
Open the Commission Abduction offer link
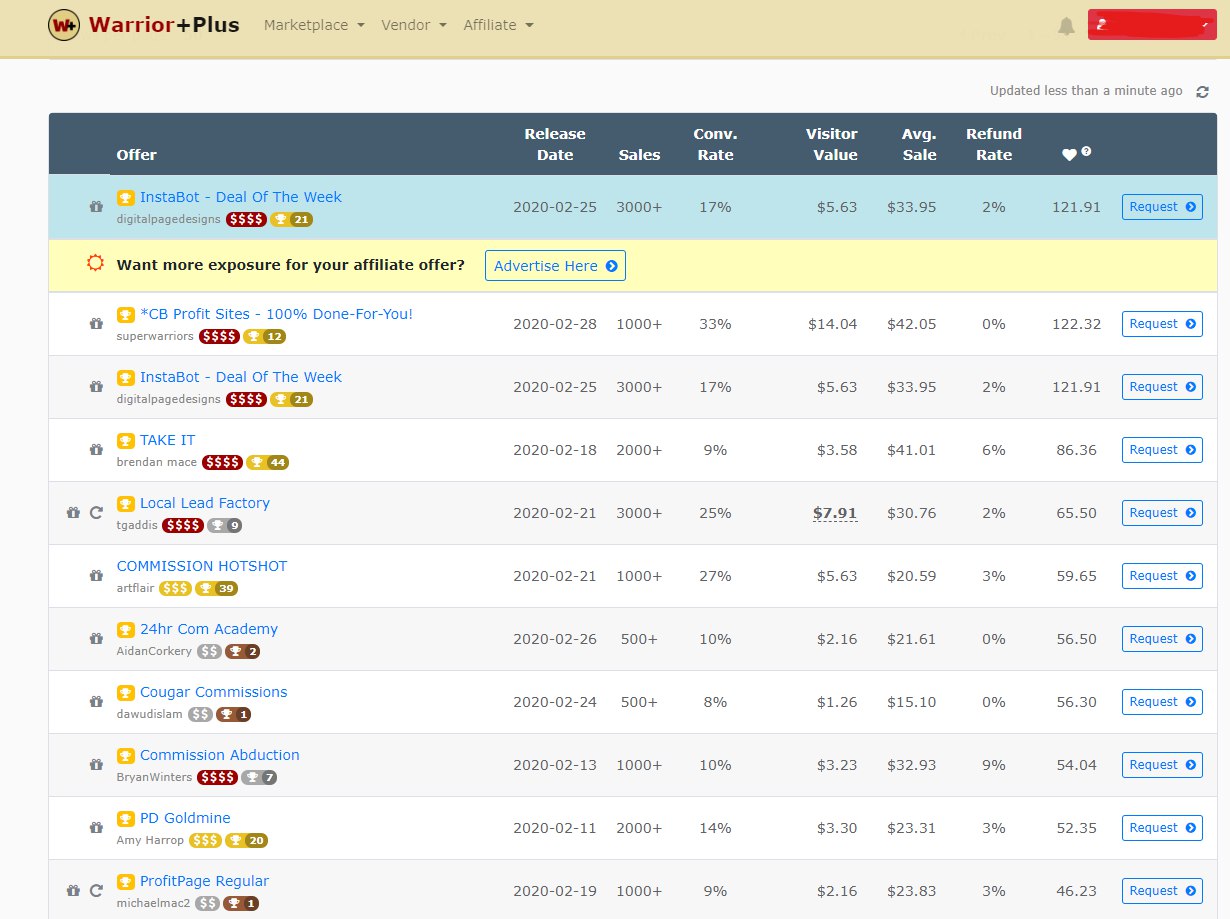[x=220, y=755]
